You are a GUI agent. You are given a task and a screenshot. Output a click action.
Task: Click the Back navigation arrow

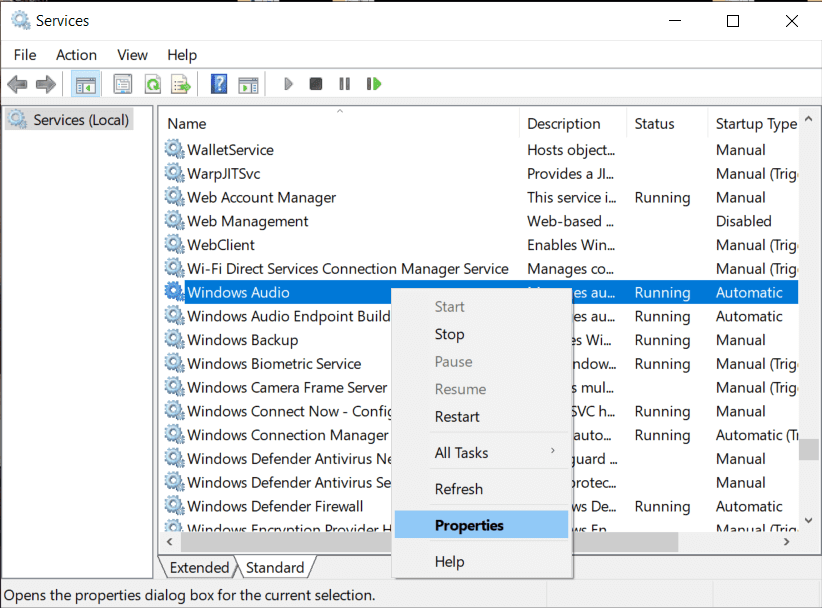coord(17,83)
